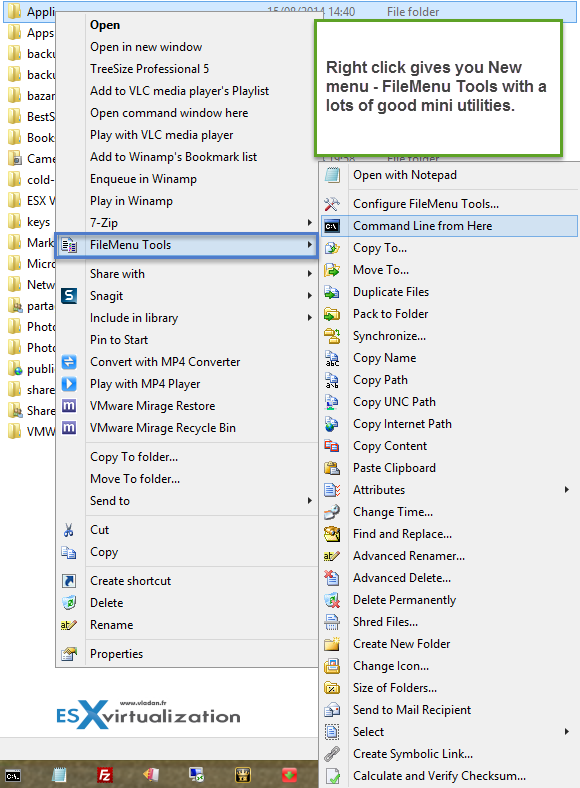Screen dimensions: 580x788
Task: Click the Command Line from Here console icon
Action: coord(332,226)
